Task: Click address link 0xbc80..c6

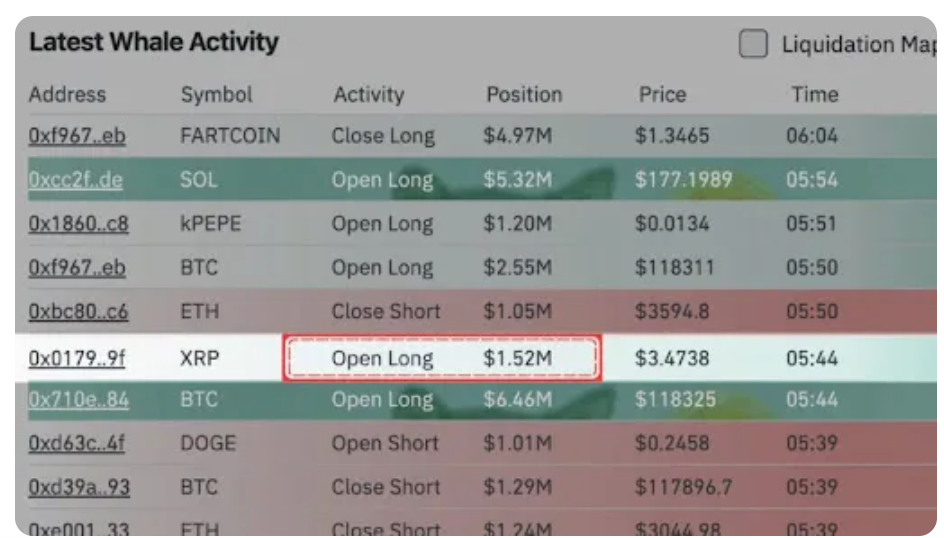Action: pos(78,312)
